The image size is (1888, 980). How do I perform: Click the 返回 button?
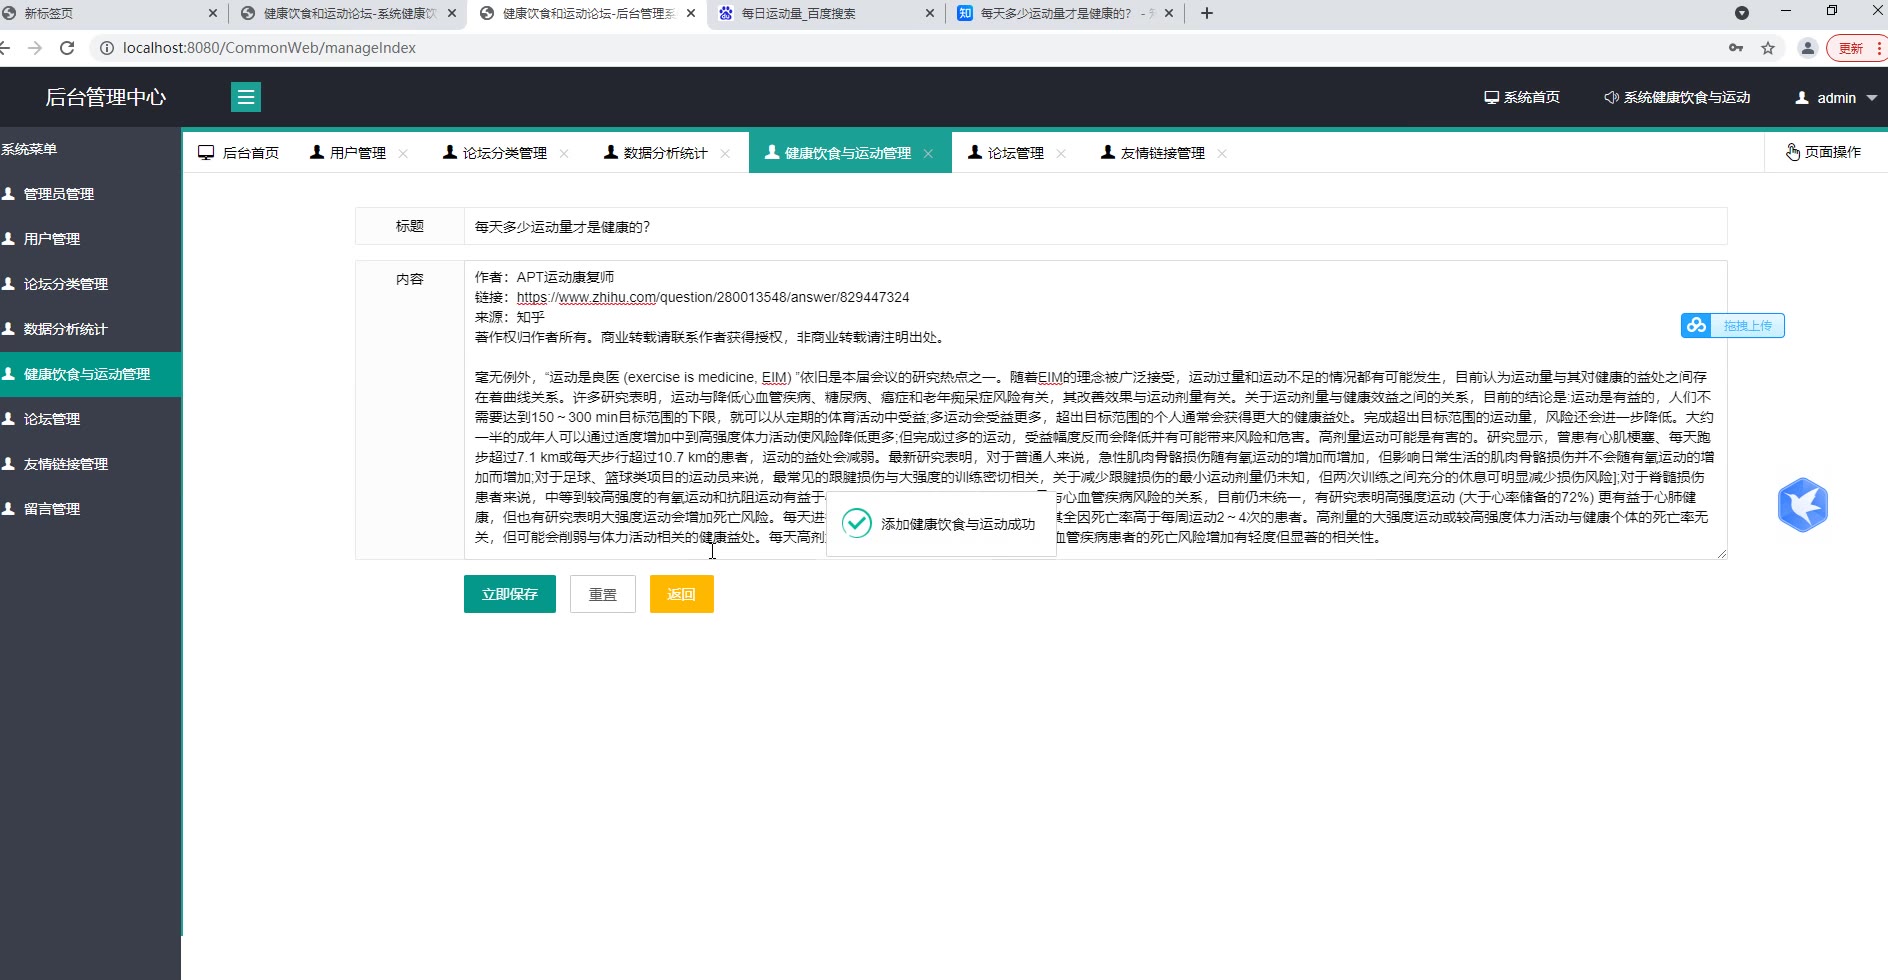tap(682, 594)
